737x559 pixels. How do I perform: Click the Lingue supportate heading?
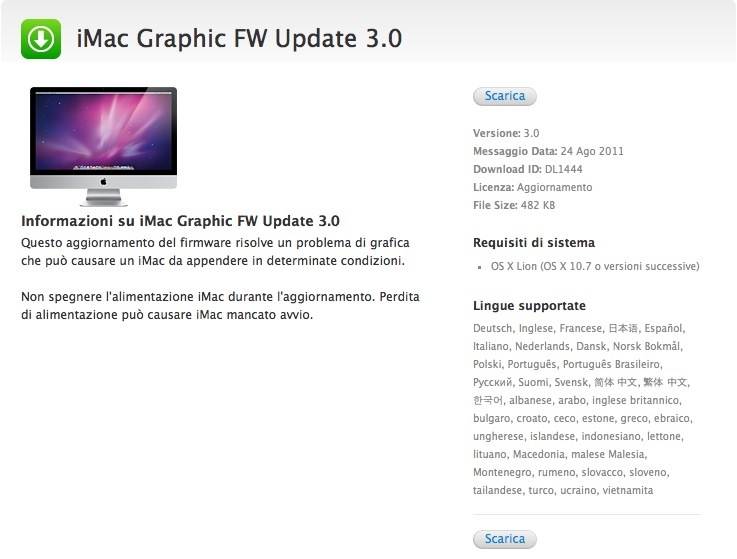[529, 306]
